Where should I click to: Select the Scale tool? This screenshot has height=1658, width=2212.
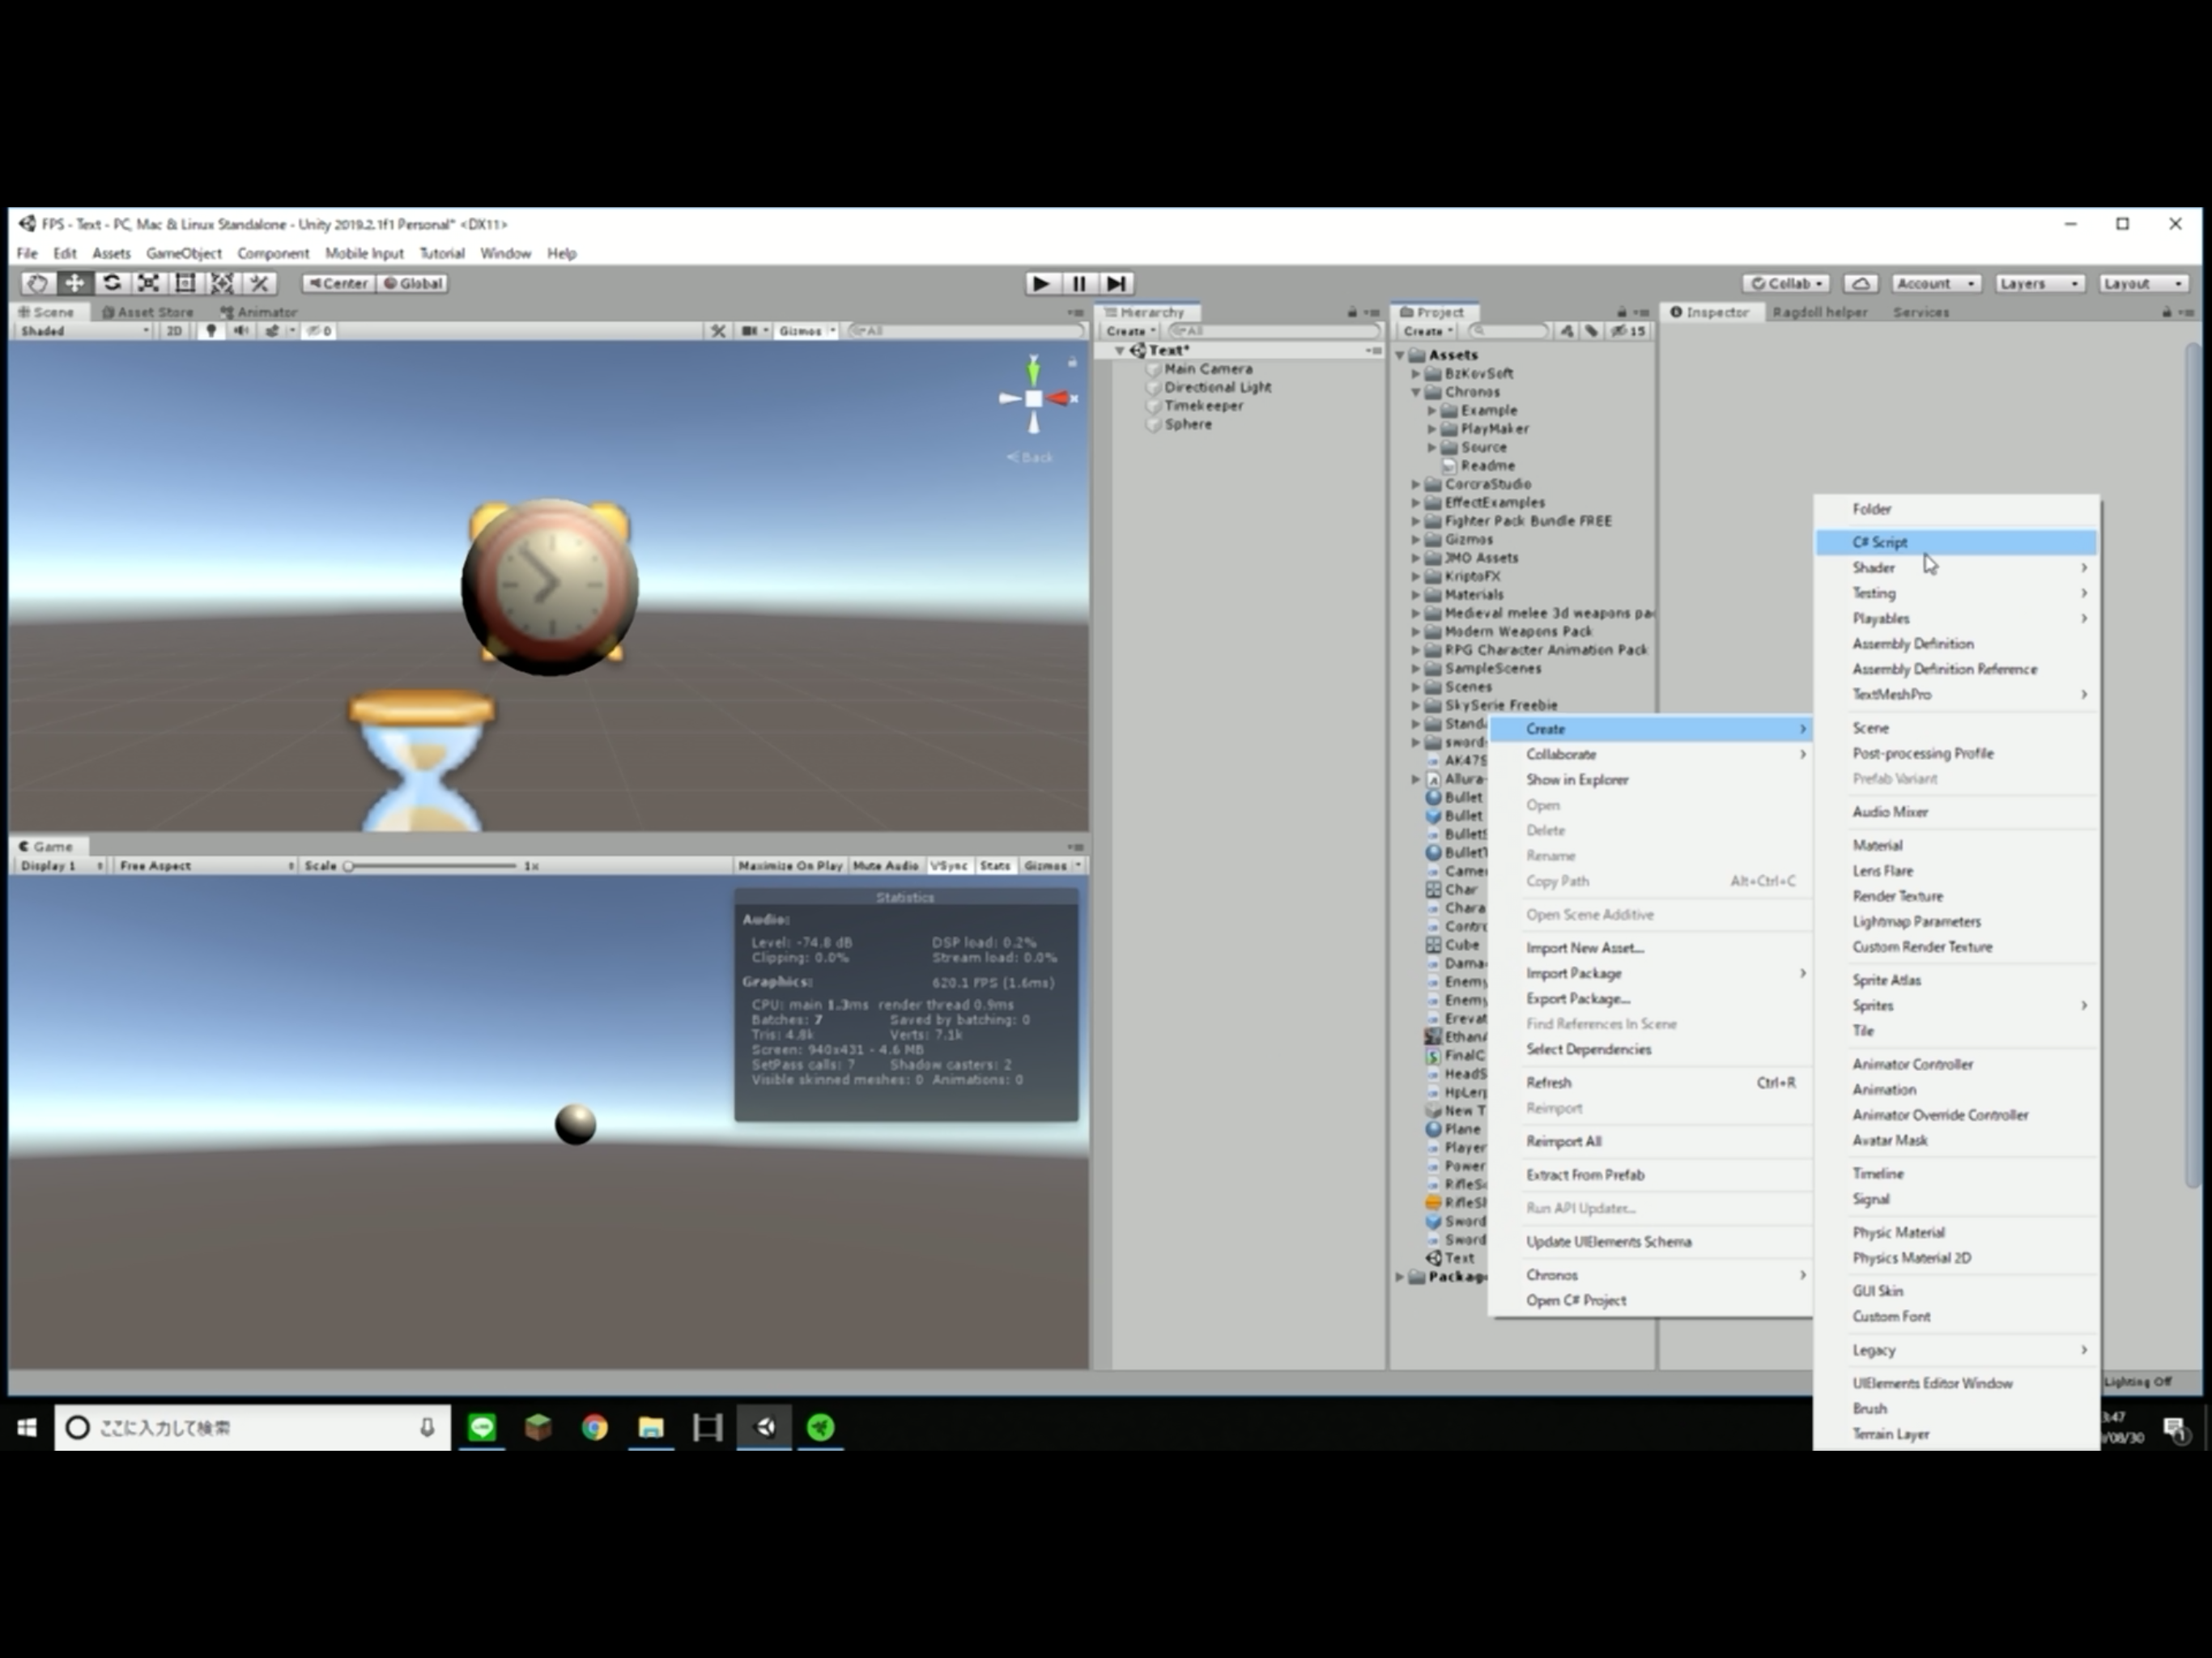tap(148, 283)
